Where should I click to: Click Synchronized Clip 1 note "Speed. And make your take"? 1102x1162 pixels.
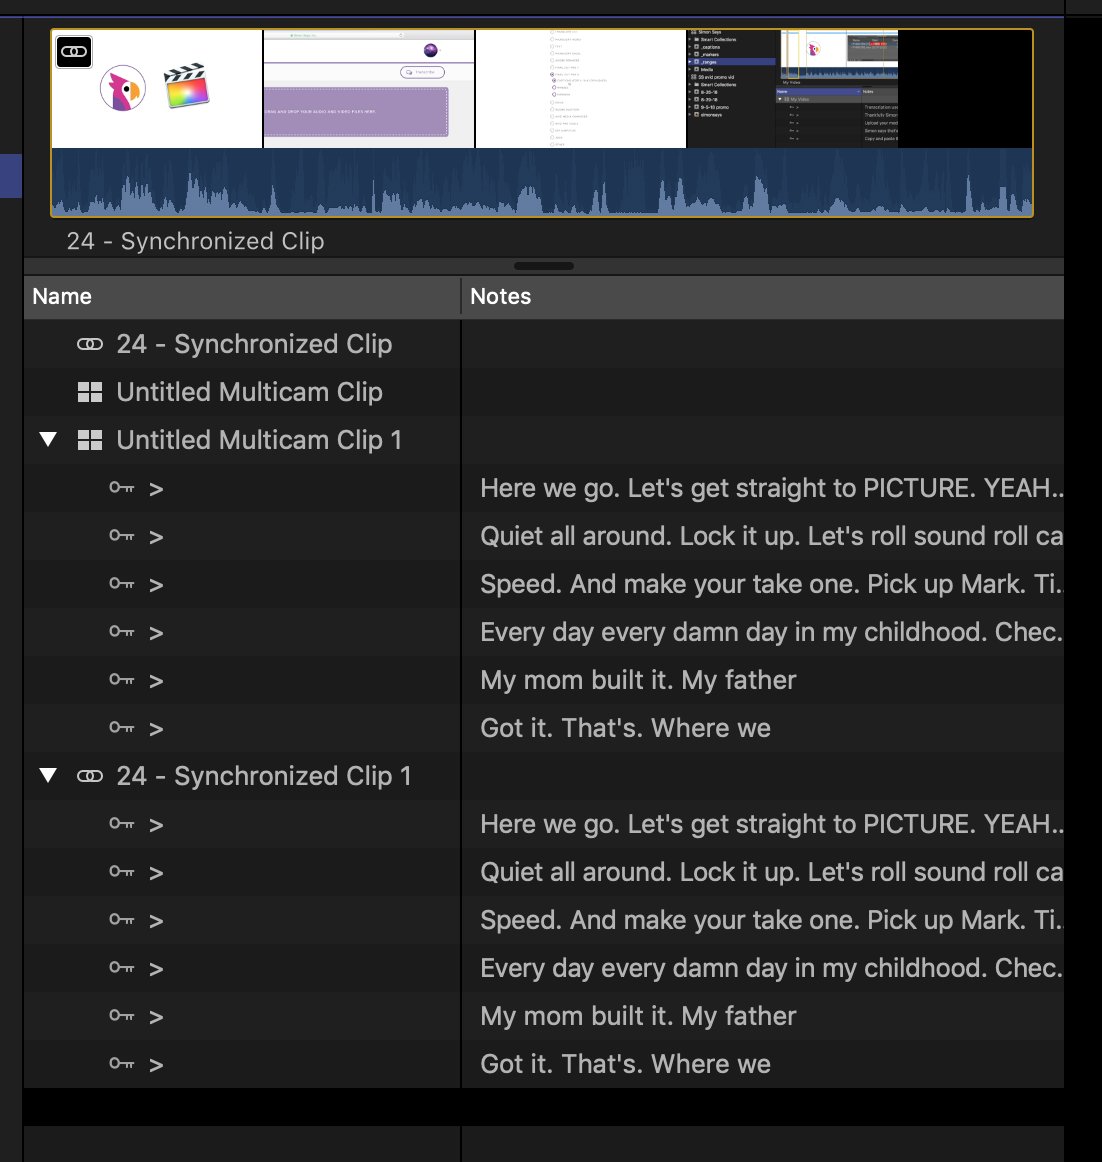click(x=771, y=920)
